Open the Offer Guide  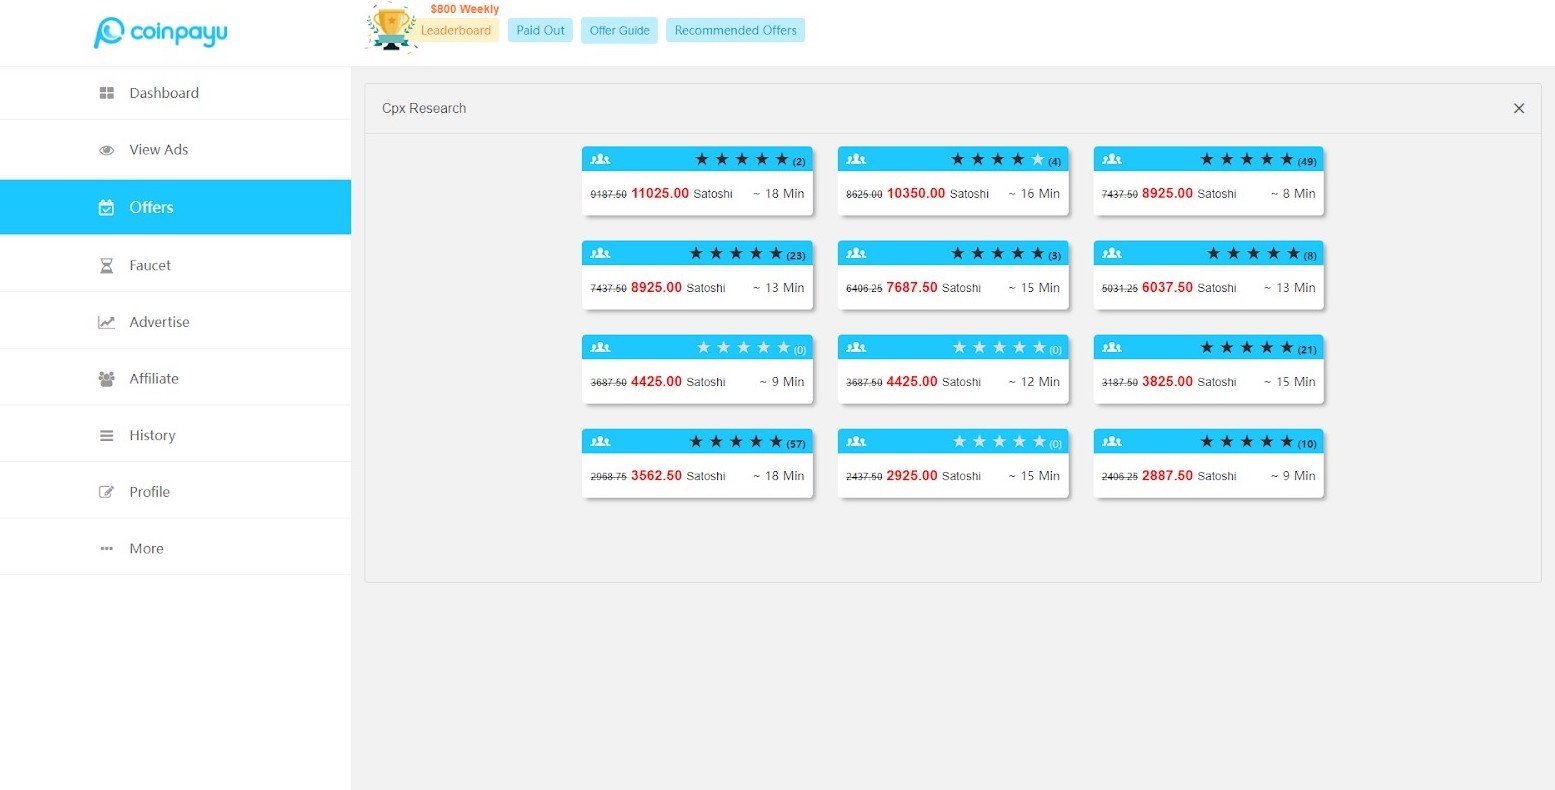tap(620, 30)
